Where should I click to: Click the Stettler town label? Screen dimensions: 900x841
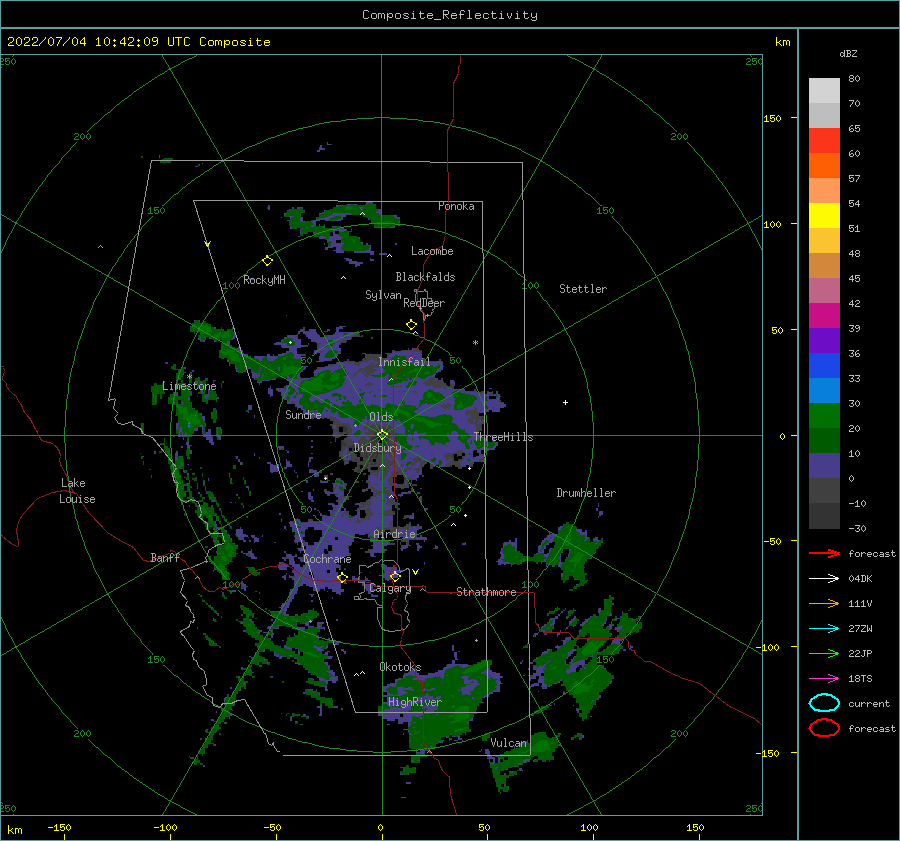tap(583, 289)
